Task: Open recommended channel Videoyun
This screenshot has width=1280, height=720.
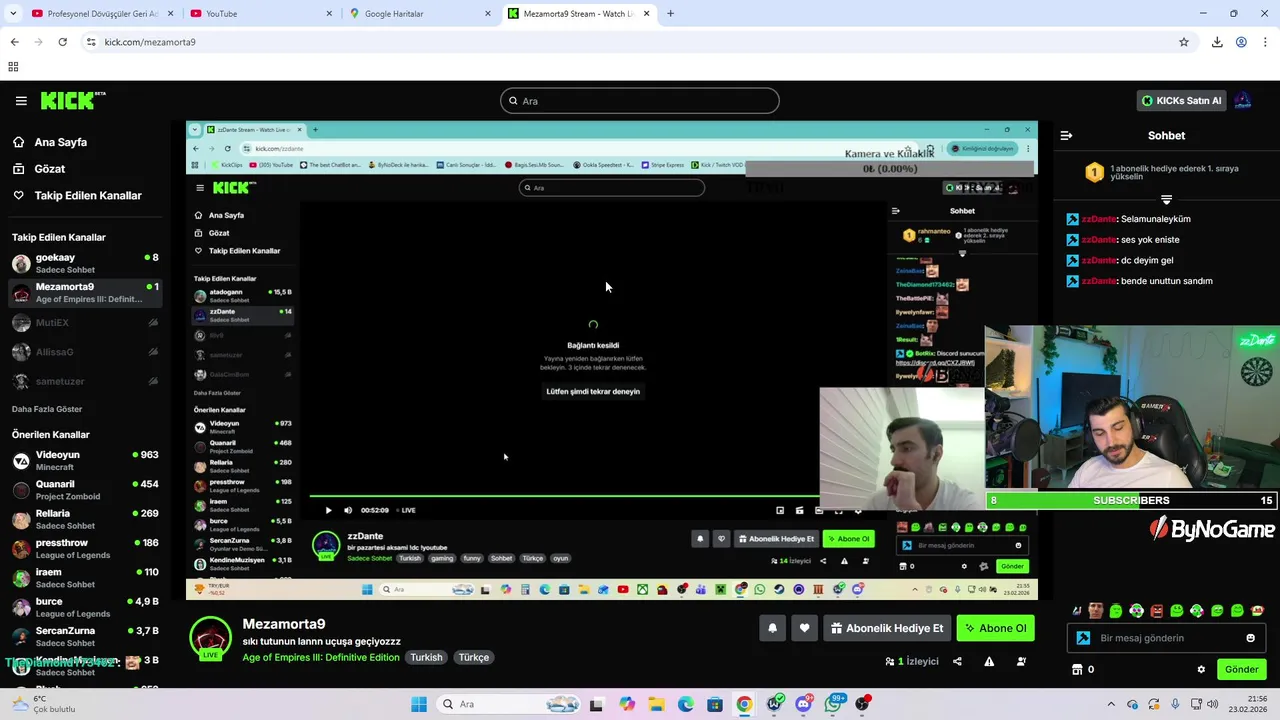Action: pyautogui.click(x=85, y=460)
